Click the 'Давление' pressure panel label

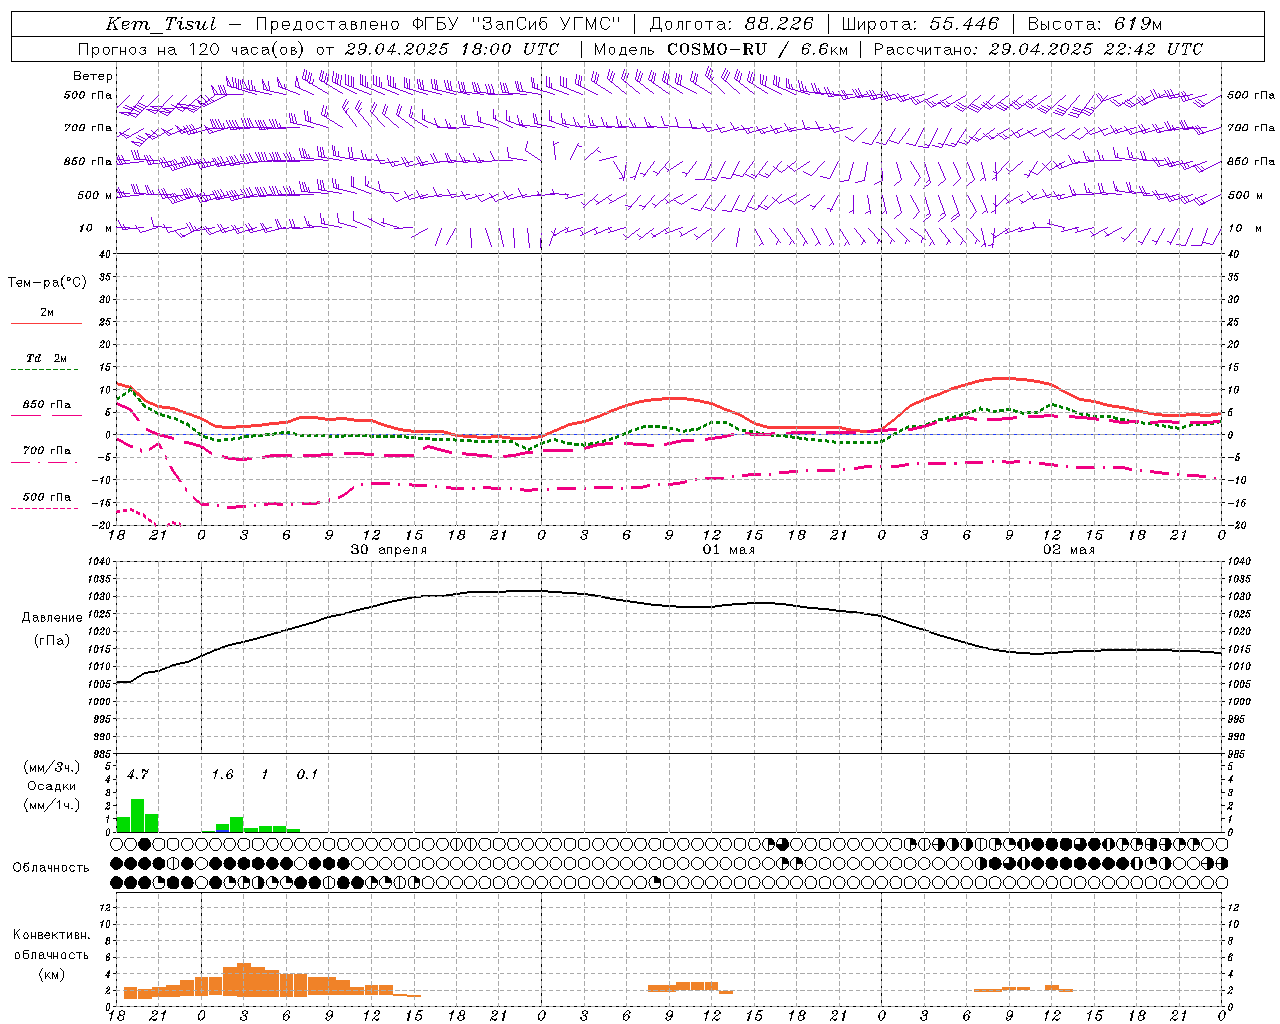point(51,618)
